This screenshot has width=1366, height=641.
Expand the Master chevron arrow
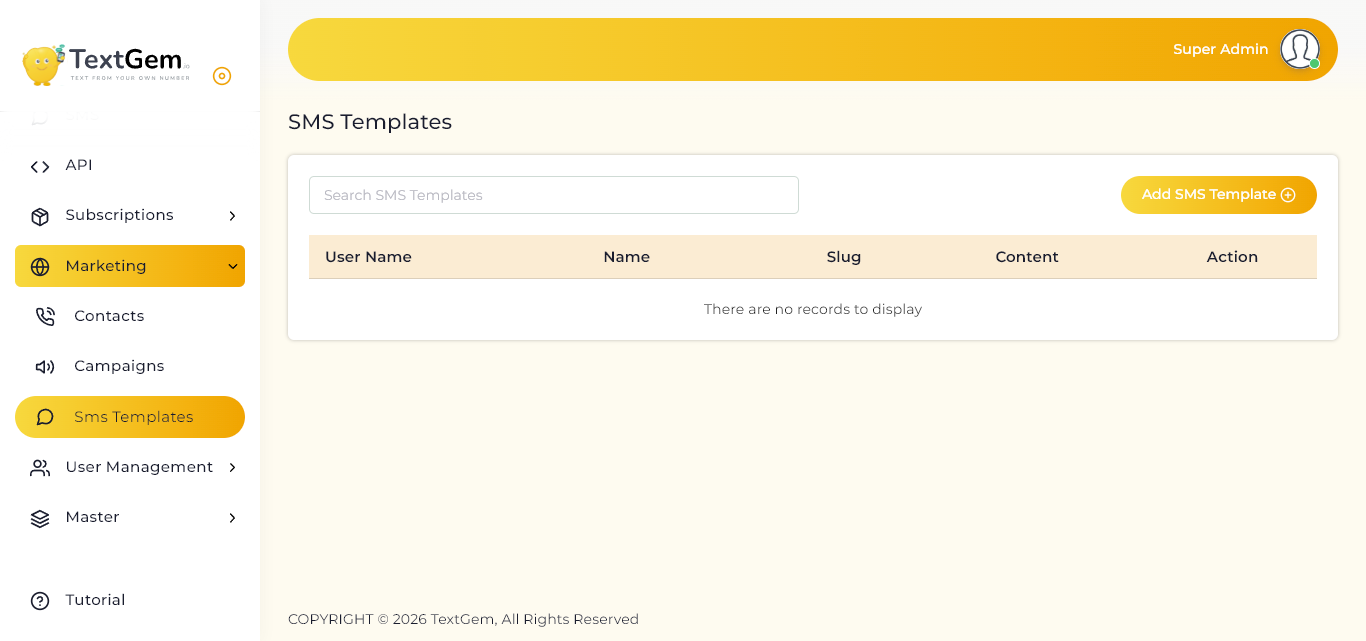(x=232, y=518)
